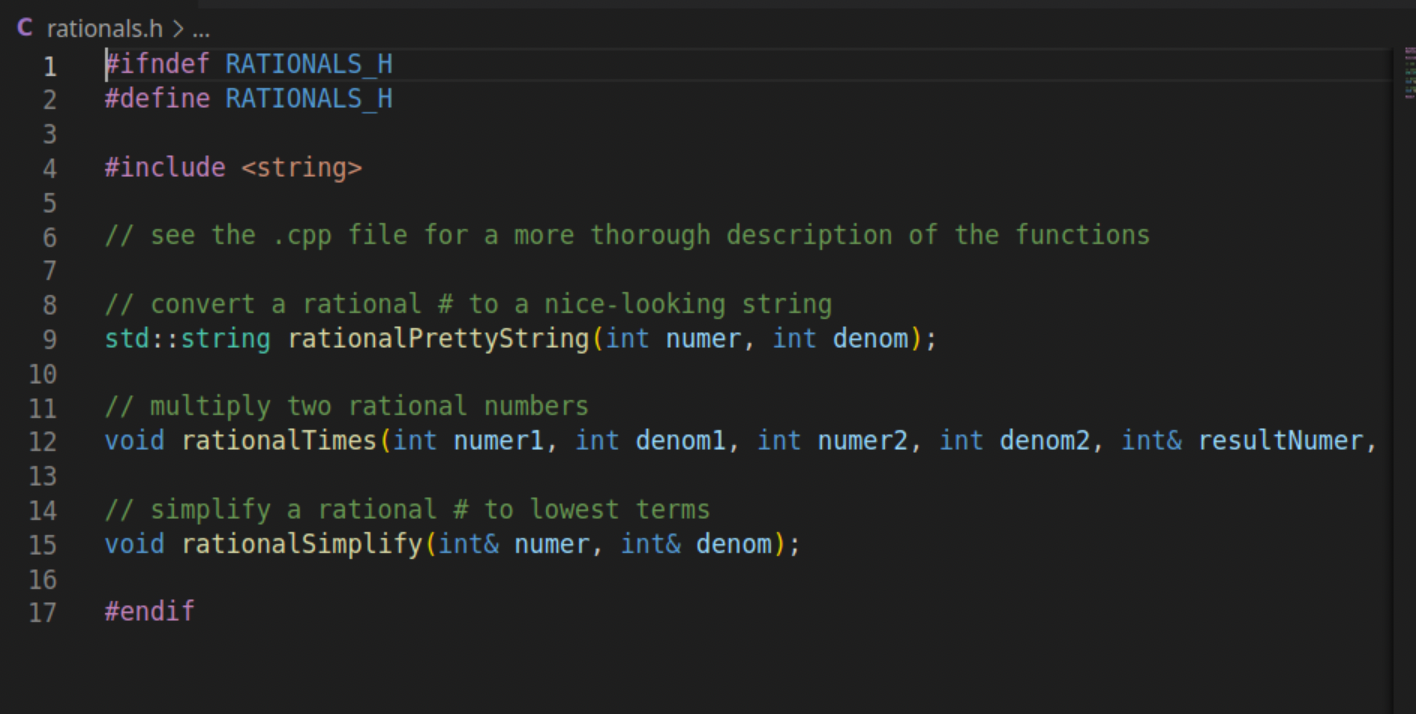This screenshot has width=1416, height=714.
Task: Click the #endif directive on line 17
Action: coord(148,611)
